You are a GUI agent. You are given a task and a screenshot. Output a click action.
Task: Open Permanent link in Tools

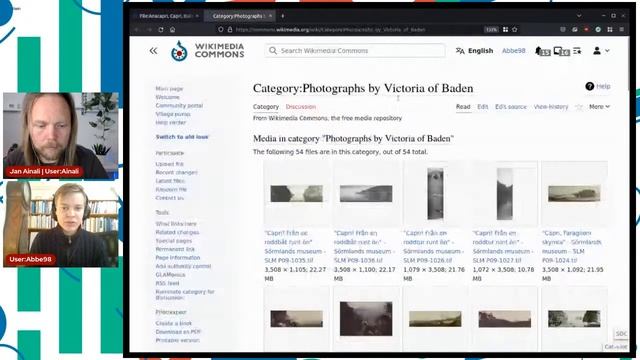[175, 249]
